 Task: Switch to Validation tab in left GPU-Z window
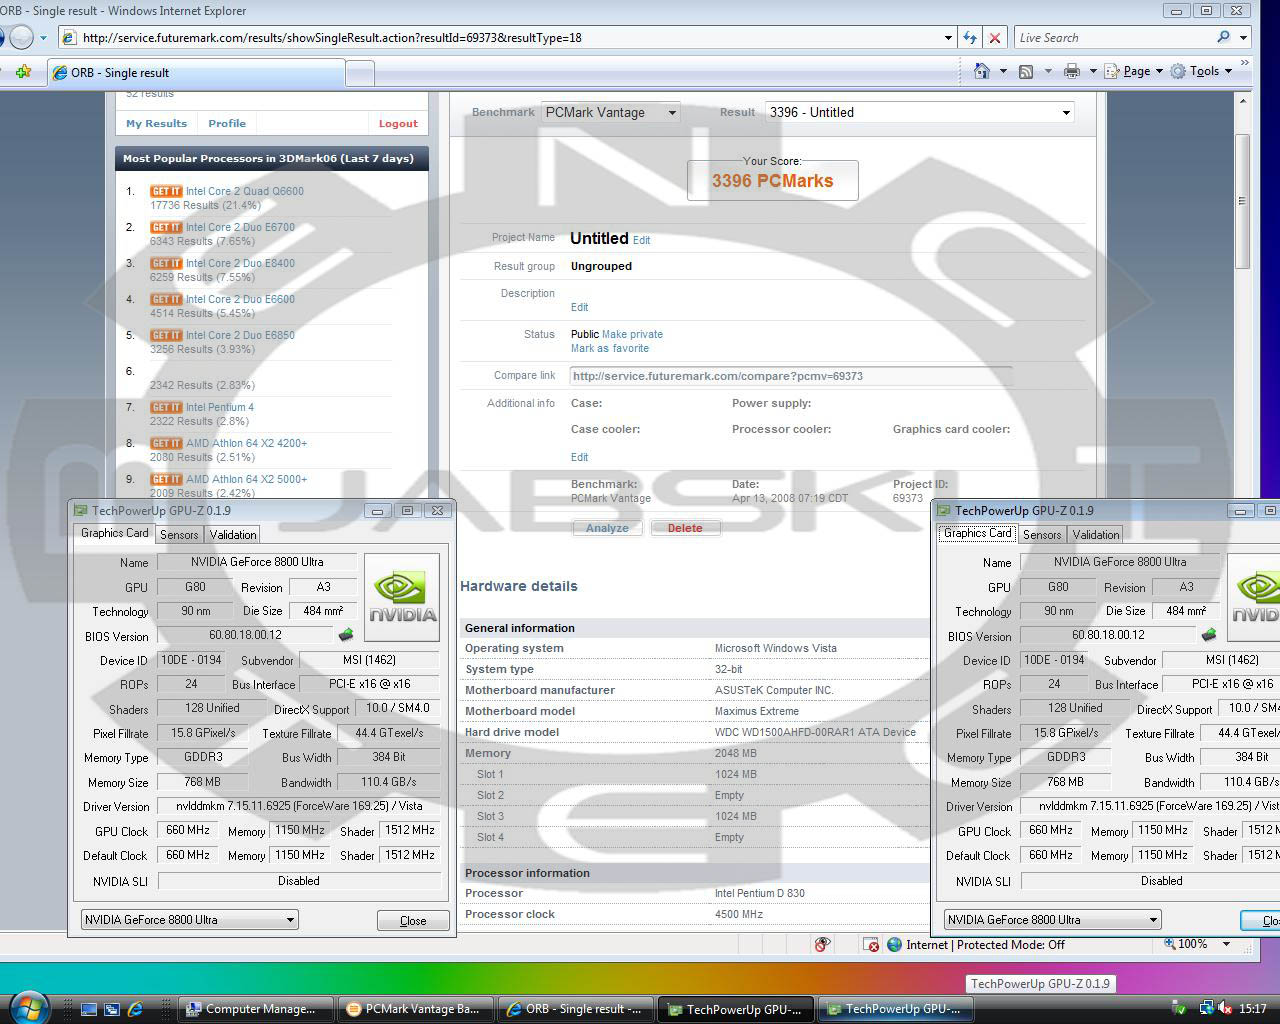coord(233,534)
